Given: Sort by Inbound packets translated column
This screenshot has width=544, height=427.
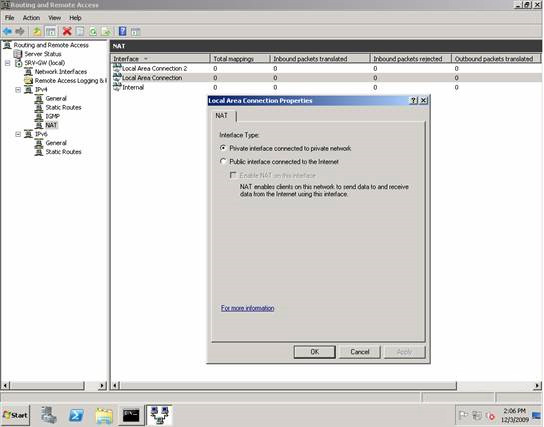Looking at the screenshot, I should 320,59.
